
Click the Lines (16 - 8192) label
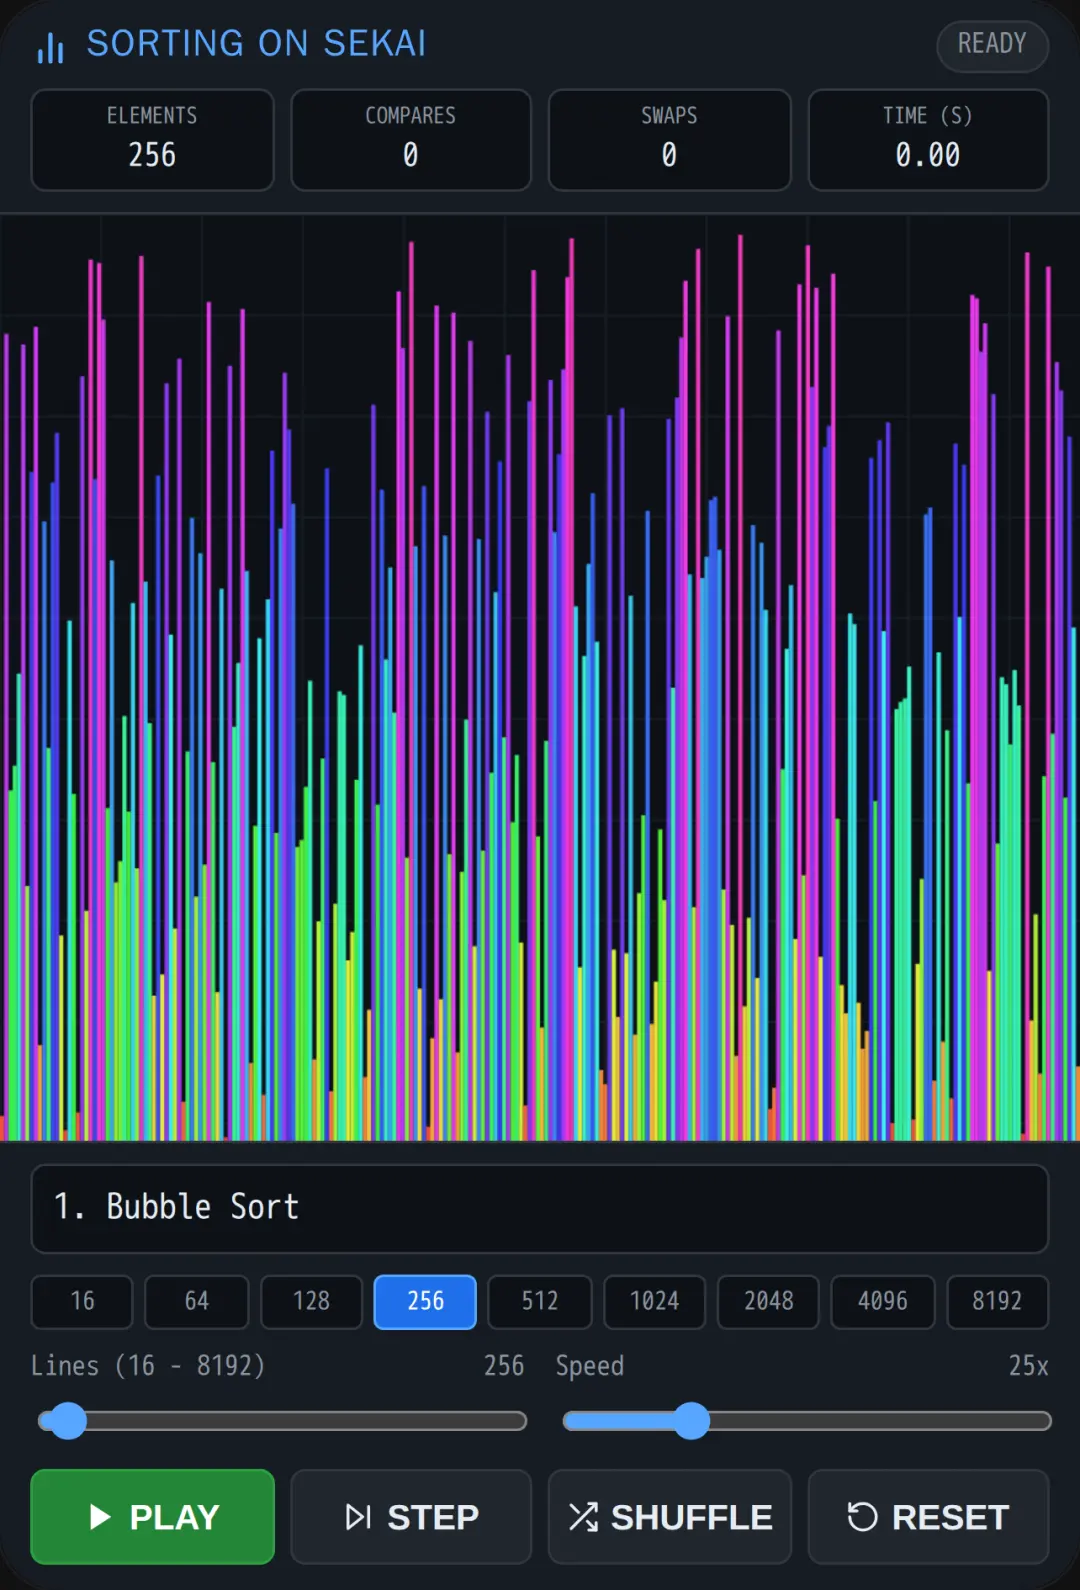tap(148, 1366)
